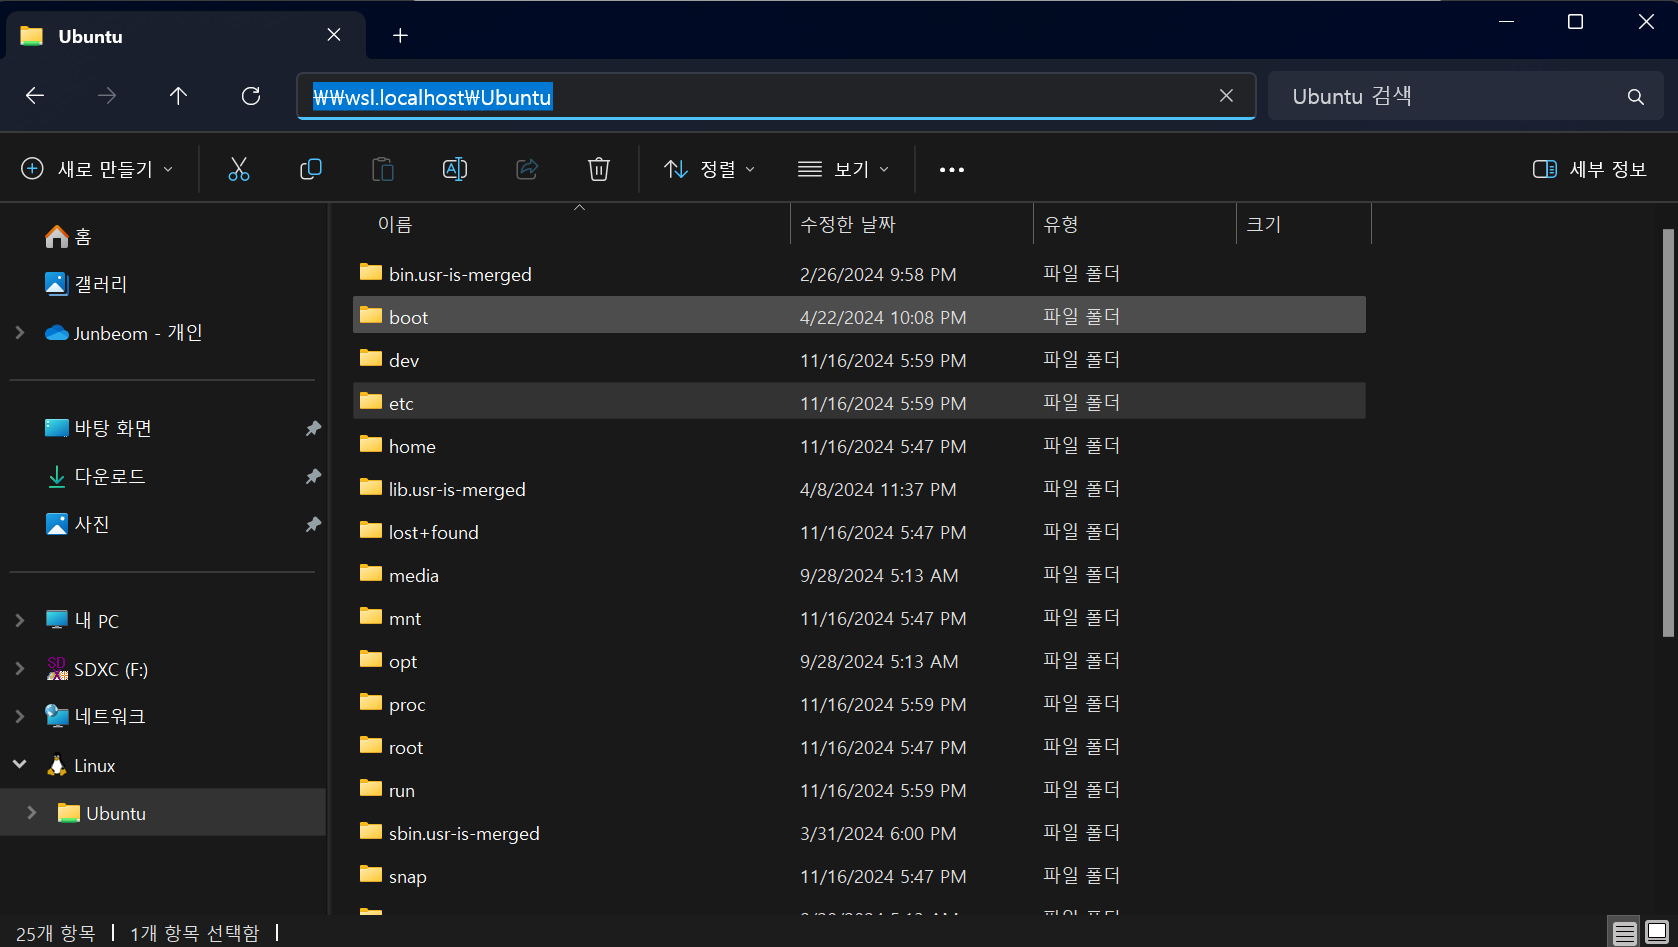The image size is (1678, 947).
Task: Open the 정렬 (Sort) dropdown
Action: [x=710, y=169]
